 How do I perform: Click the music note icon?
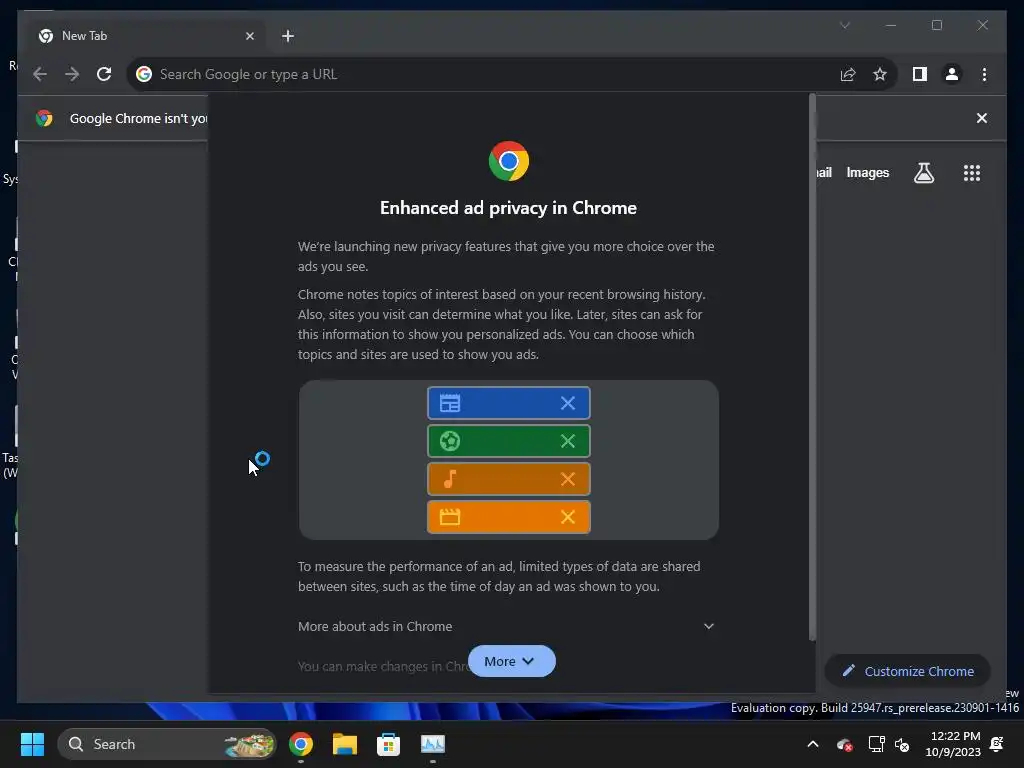450,479
